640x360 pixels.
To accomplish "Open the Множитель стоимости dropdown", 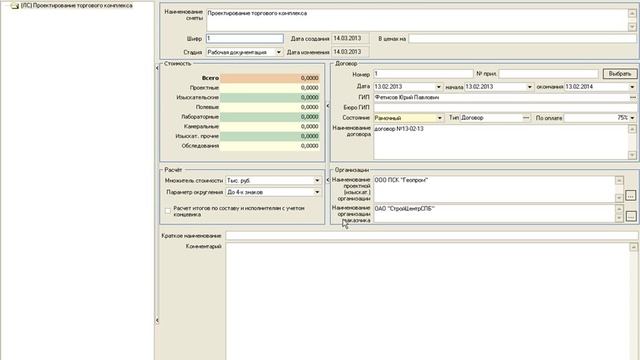I will pyautogui.click(x=317, y=180).
